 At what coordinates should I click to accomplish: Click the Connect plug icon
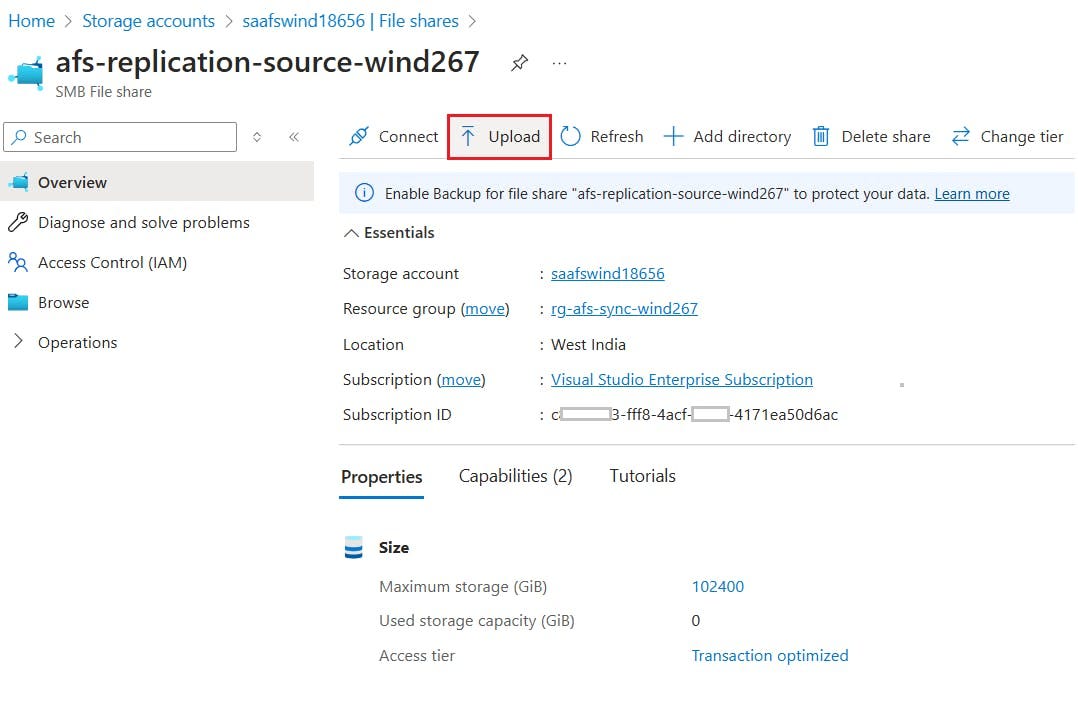click(x=359, y=136)
